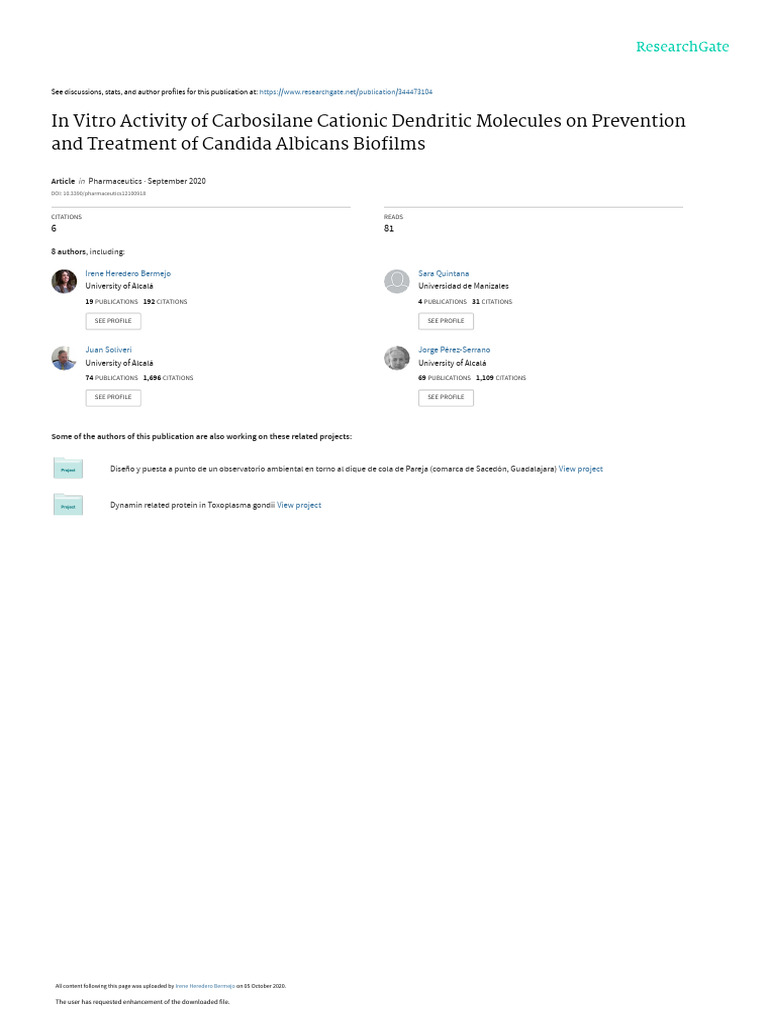This screenshot has width=768, height=1024.
Task: Click Jorge Pérez-Serrano's profile photo
Action: coord(397,358)
